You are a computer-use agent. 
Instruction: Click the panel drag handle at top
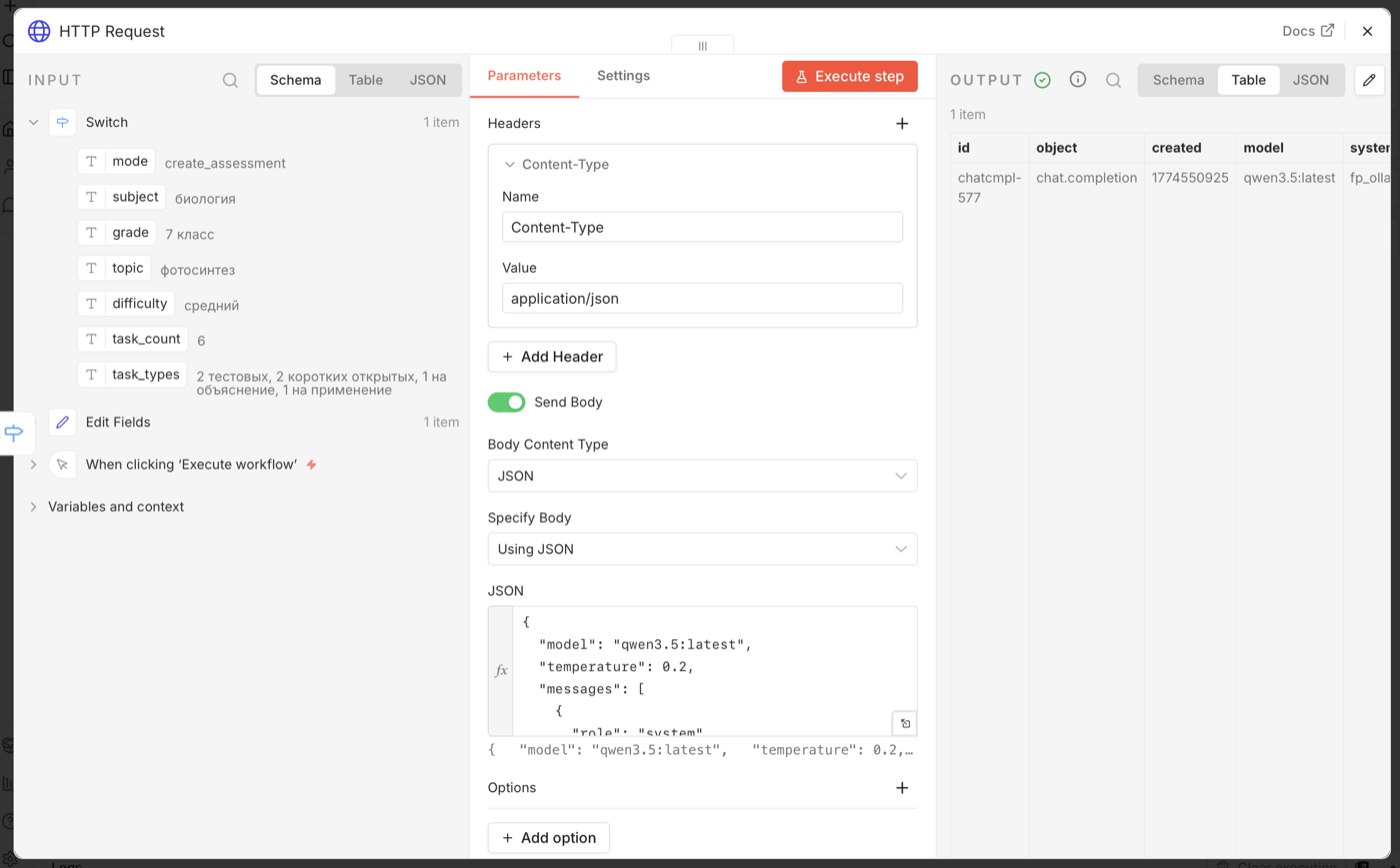702,45
